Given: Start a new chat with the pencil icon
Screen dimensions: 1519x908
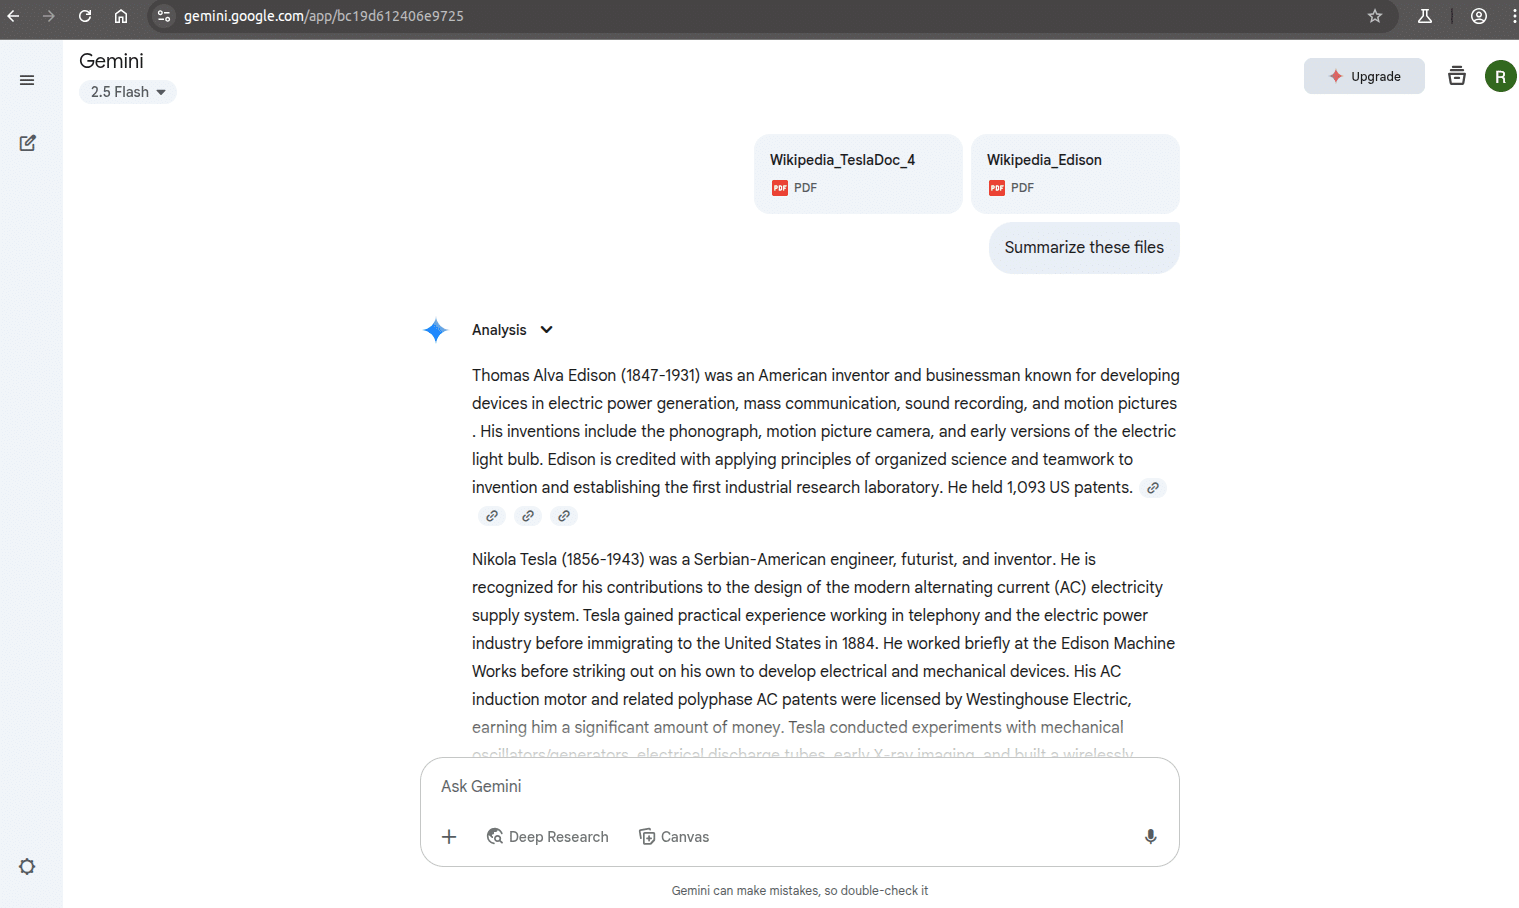Looking at the screenshot, I should coord(27,143).
